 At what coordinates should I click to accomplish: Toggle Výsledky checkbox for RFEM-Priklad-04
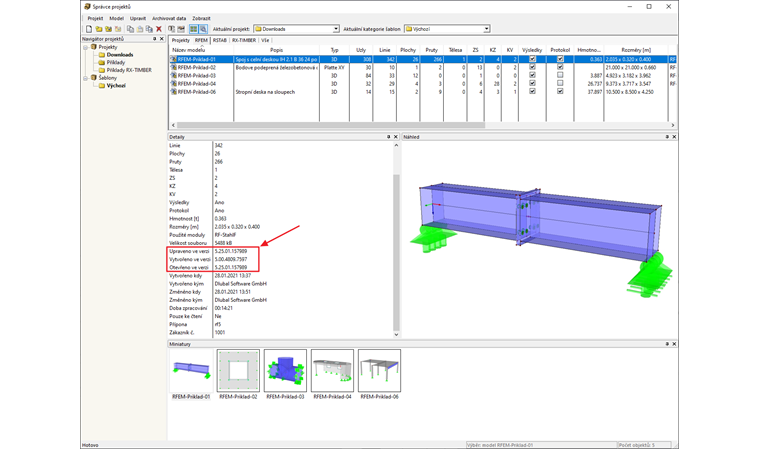(x=532, y=83)
